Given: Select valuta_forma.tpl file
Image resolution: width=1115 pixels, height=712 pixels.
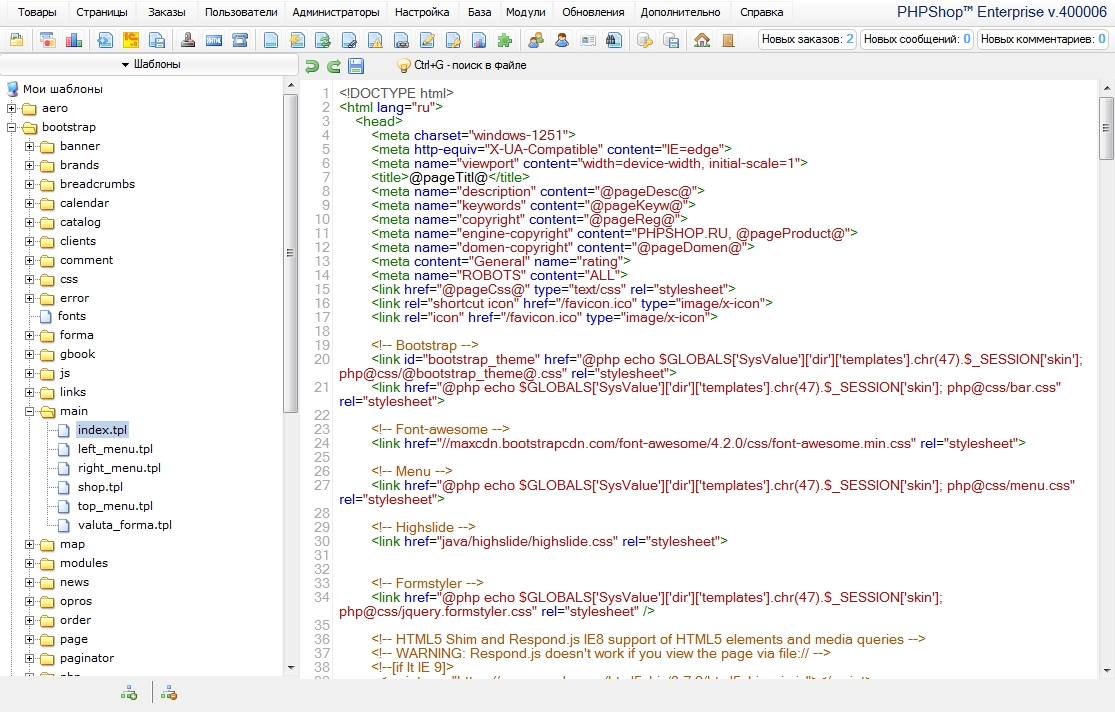Looking at the screenshot, I should (125, 526).
